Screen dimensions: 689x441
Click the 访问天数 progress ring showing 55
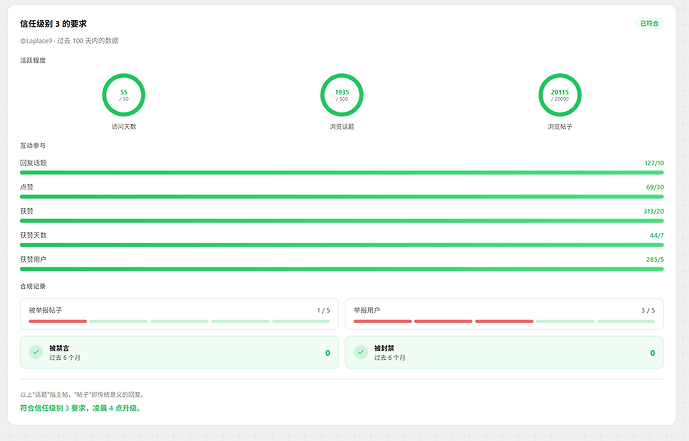(x=123, y=95)
